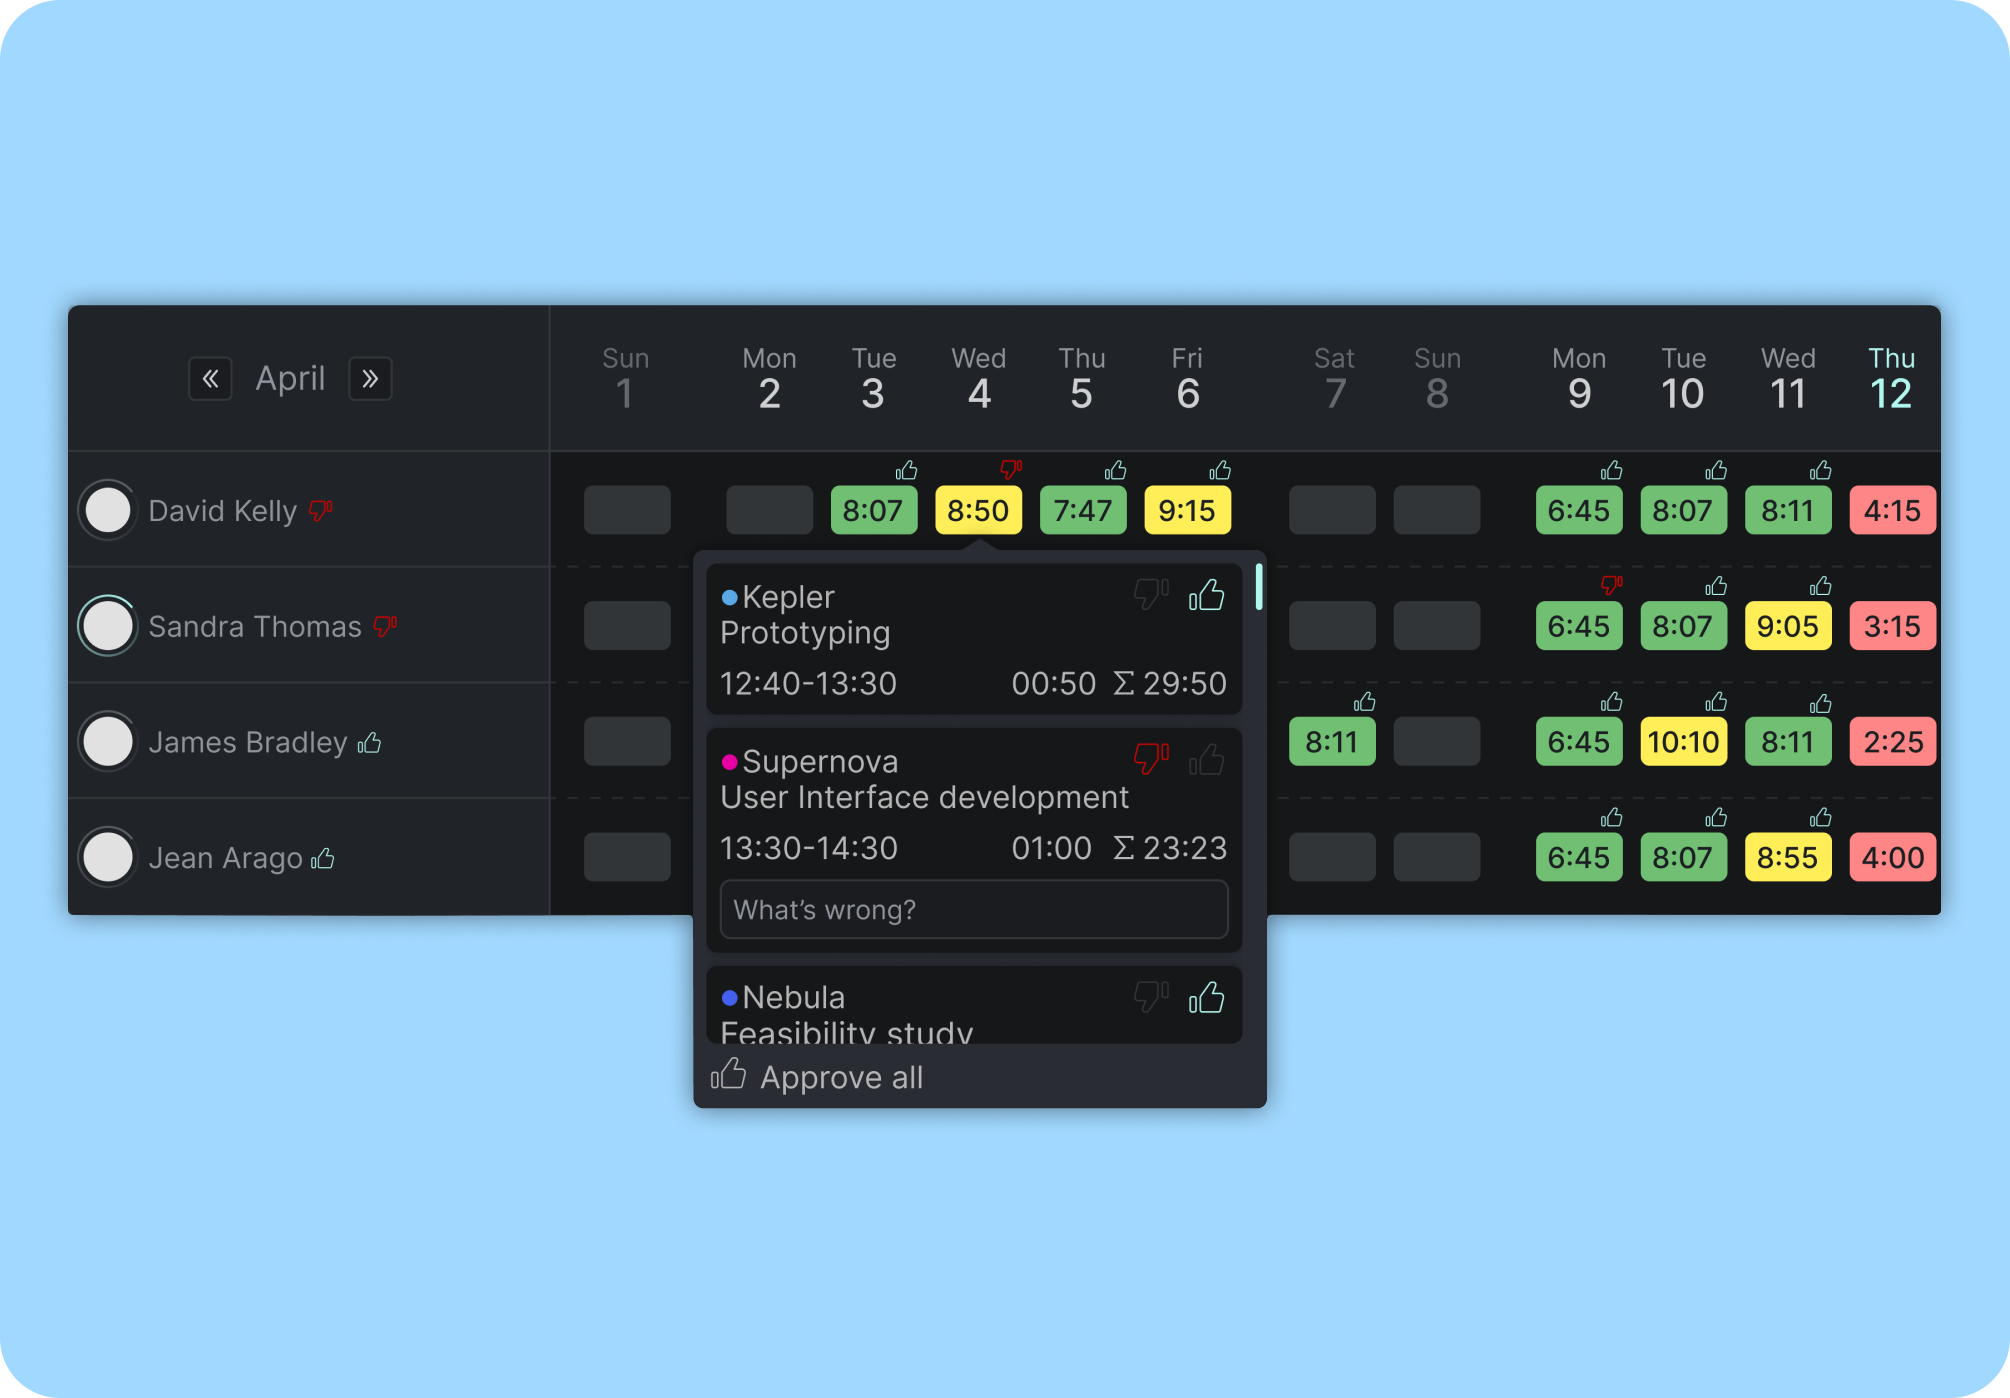
Task: Click the thumbs down beside Sandra Thomas
Action: pyautogui.click(x=385, y=626)
